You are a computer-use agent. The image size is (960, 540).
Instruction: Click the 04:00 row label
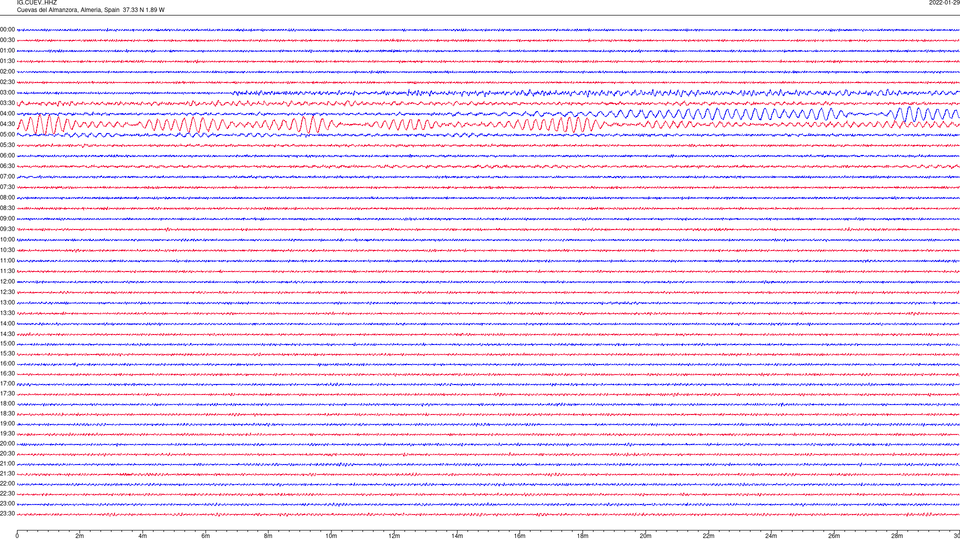(x=7, y=114)
